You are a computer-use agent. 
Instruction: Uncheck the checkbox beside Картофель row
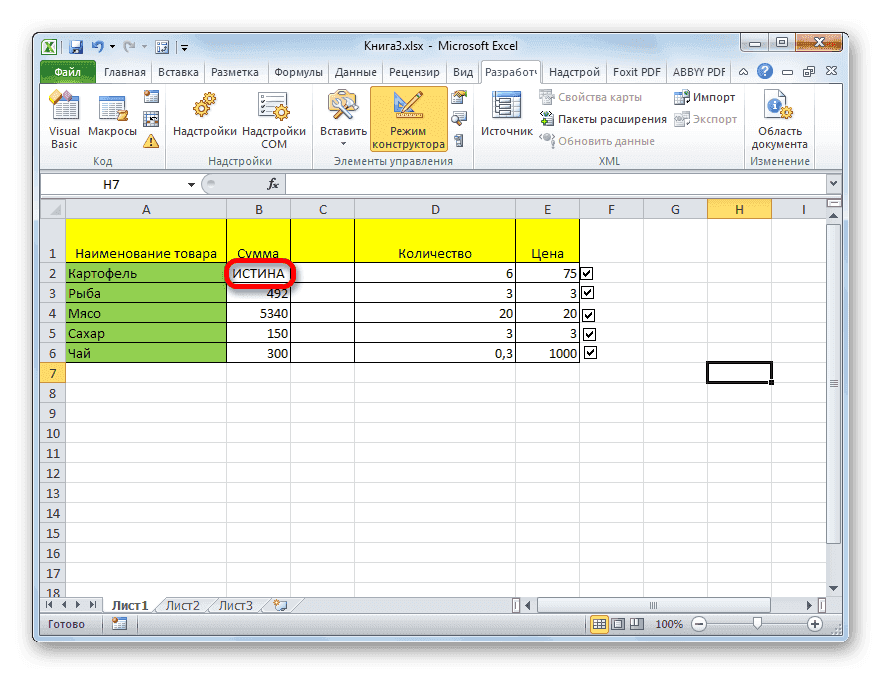click(588, 272)
